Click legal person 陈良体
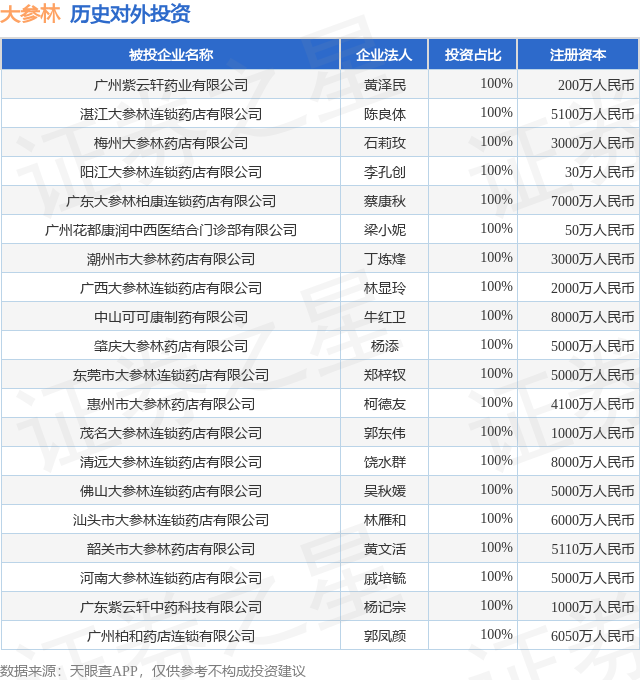 click(x=385, y=114)
